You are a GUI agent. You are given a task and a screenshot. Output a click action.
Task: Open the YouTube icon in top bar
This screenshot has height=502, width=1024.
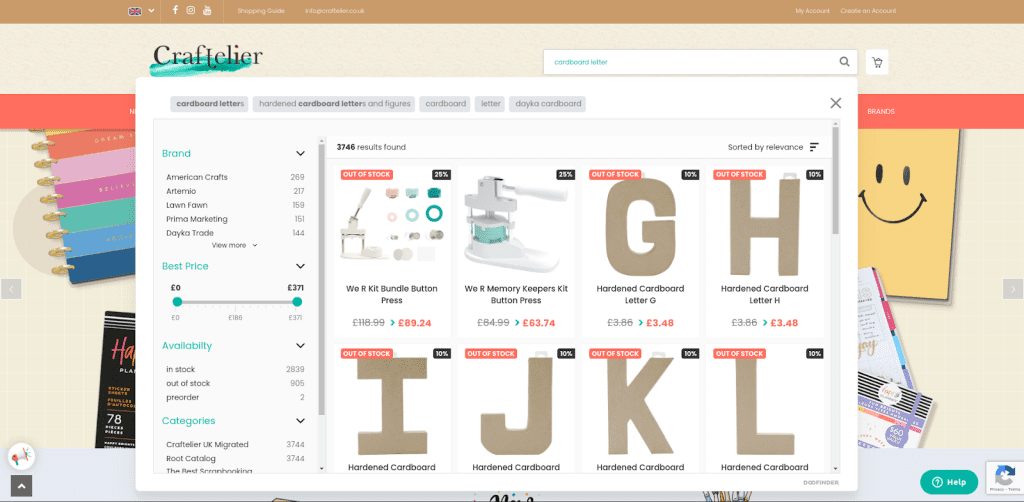[x=207, y=10]
